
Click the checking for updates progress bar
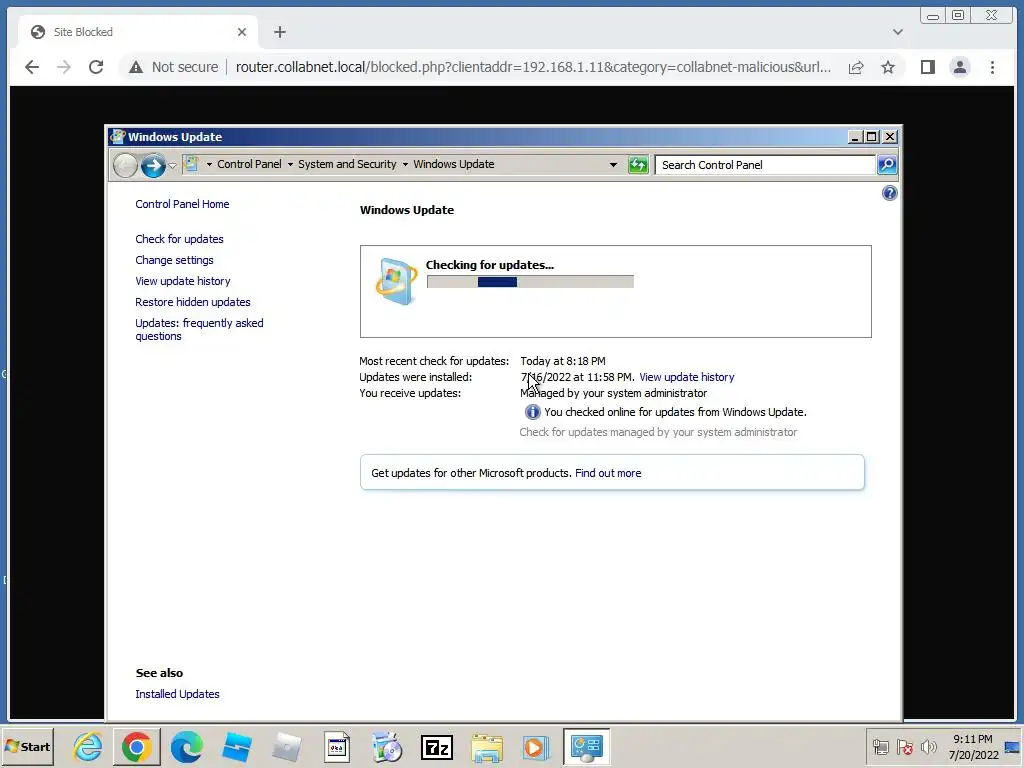pos(530,282)
